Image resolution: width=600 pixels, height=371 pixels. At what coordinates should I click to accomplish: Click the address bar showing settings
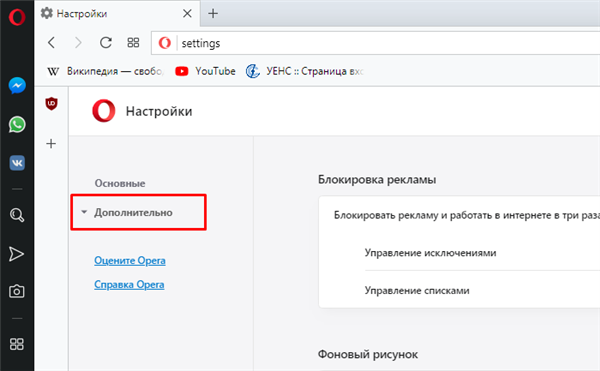pos(375,43)
